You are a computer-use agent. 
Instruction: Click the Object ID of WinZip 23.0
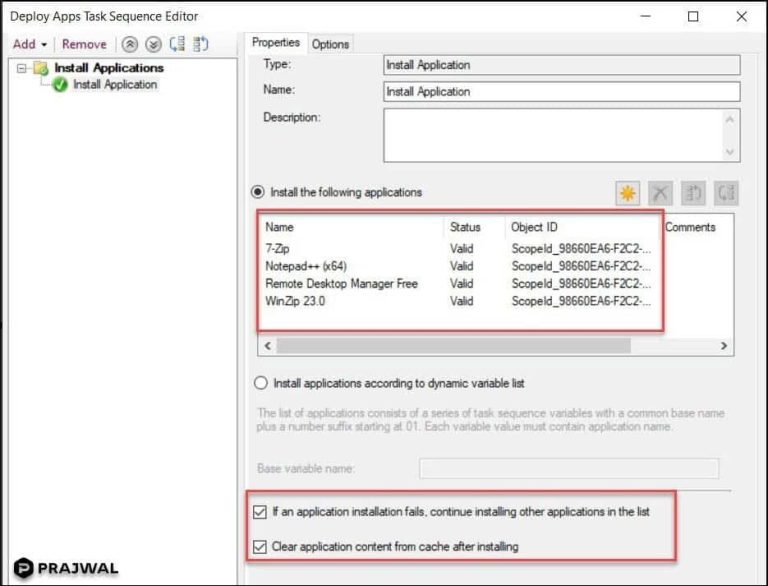point(581,301)
